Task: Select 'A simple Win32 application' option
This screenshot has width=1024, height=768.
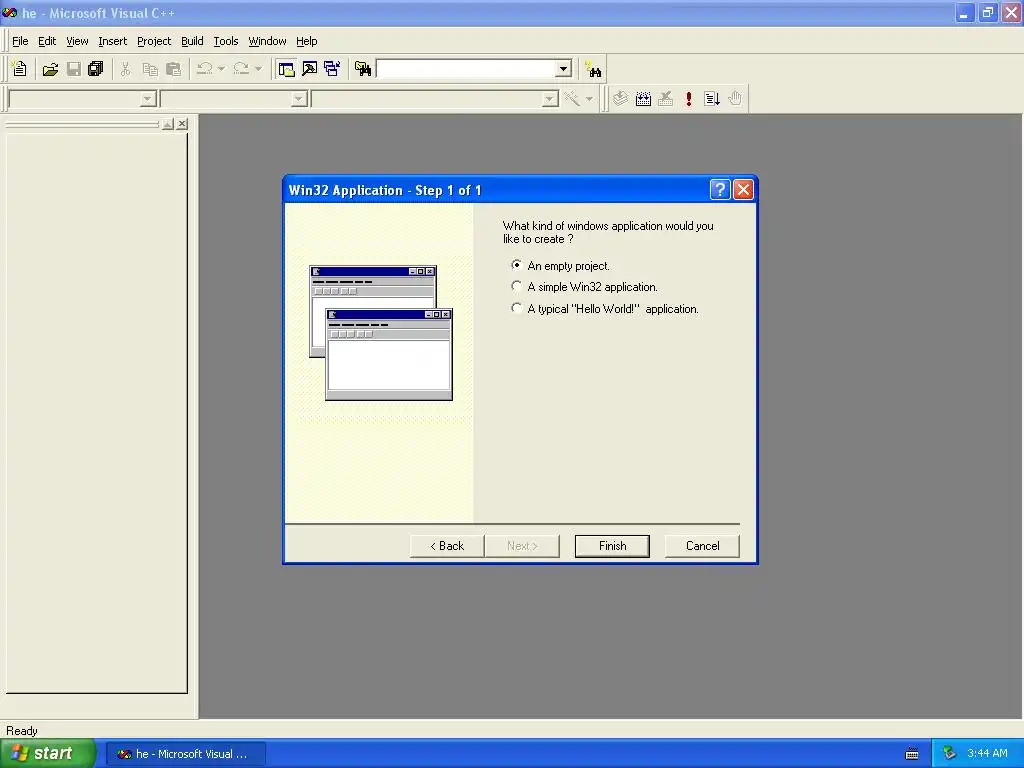Action: coord(517,286)
